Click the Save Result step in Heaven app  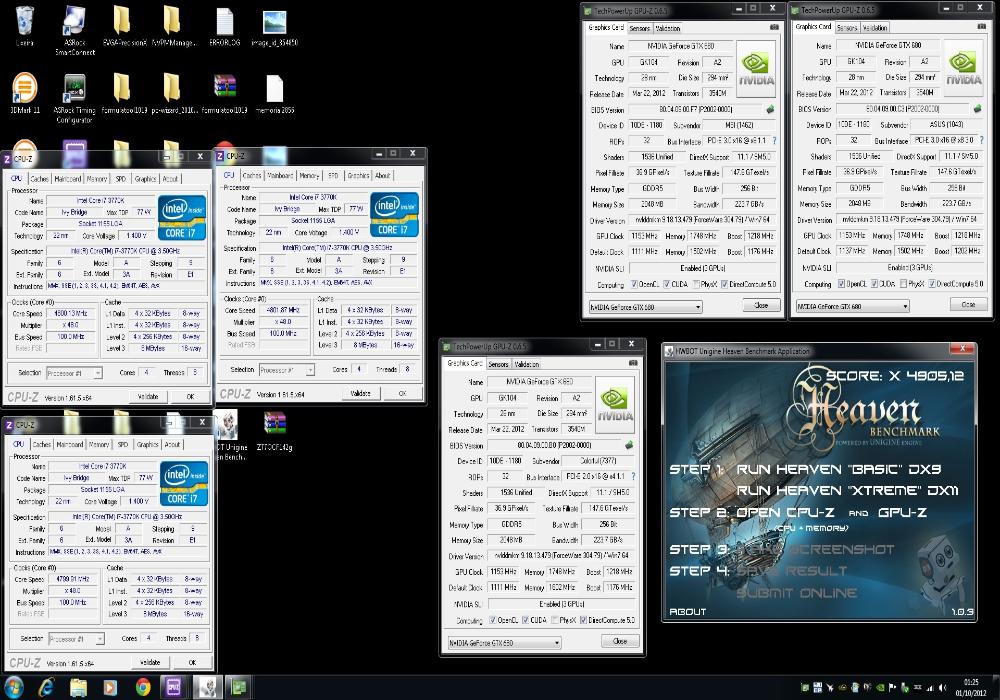(x=792, y=571)
